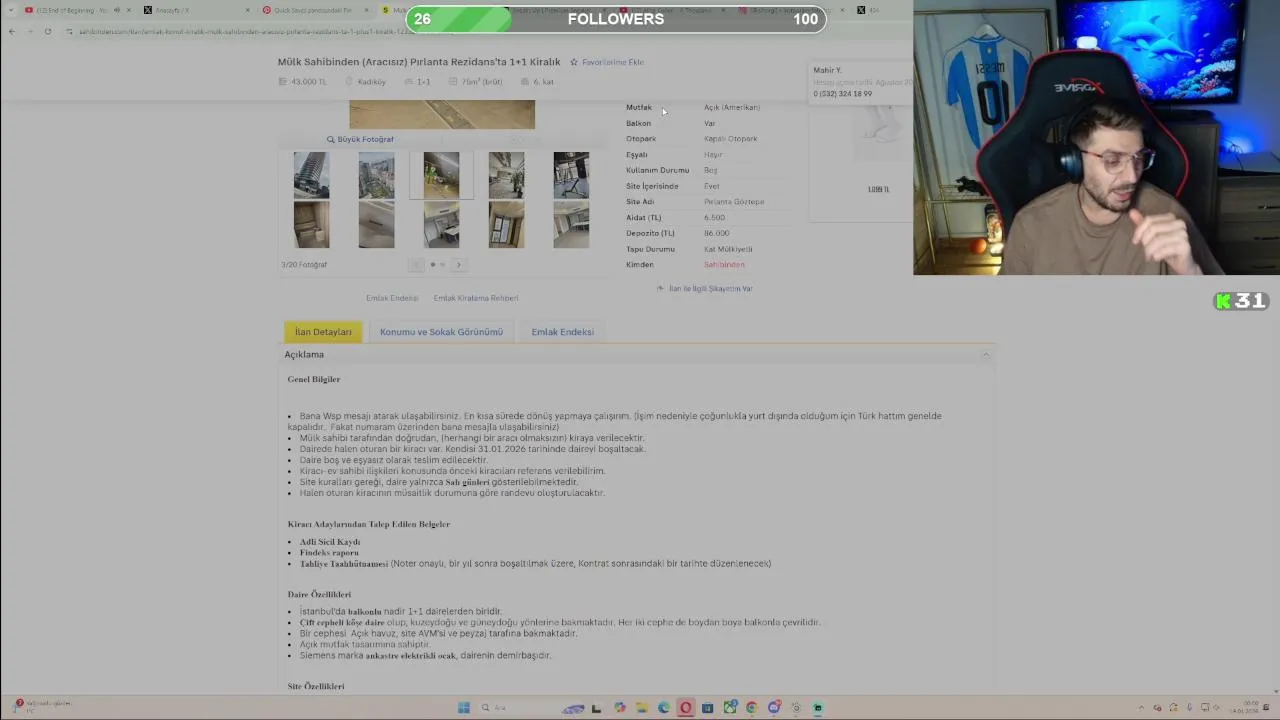Viewport: 1280px width, 720px height.
Task: Click the Depozito value 86.000
Action: coord(716,233)
